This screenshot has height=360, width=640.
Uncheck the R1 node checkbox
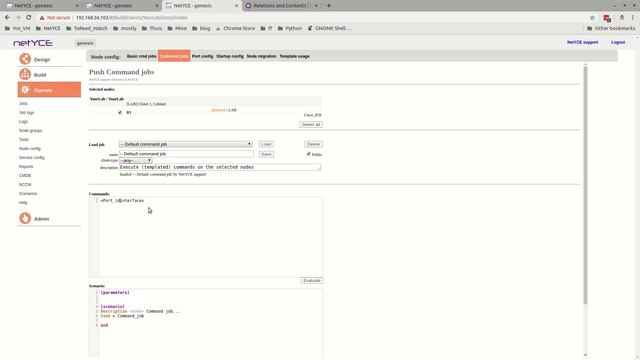coord(120,112)
